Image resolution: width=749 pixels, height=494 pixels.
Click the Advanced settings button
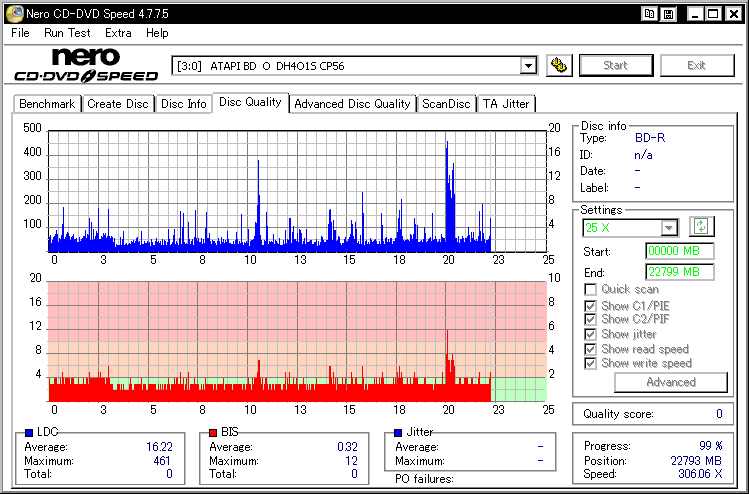671,382
